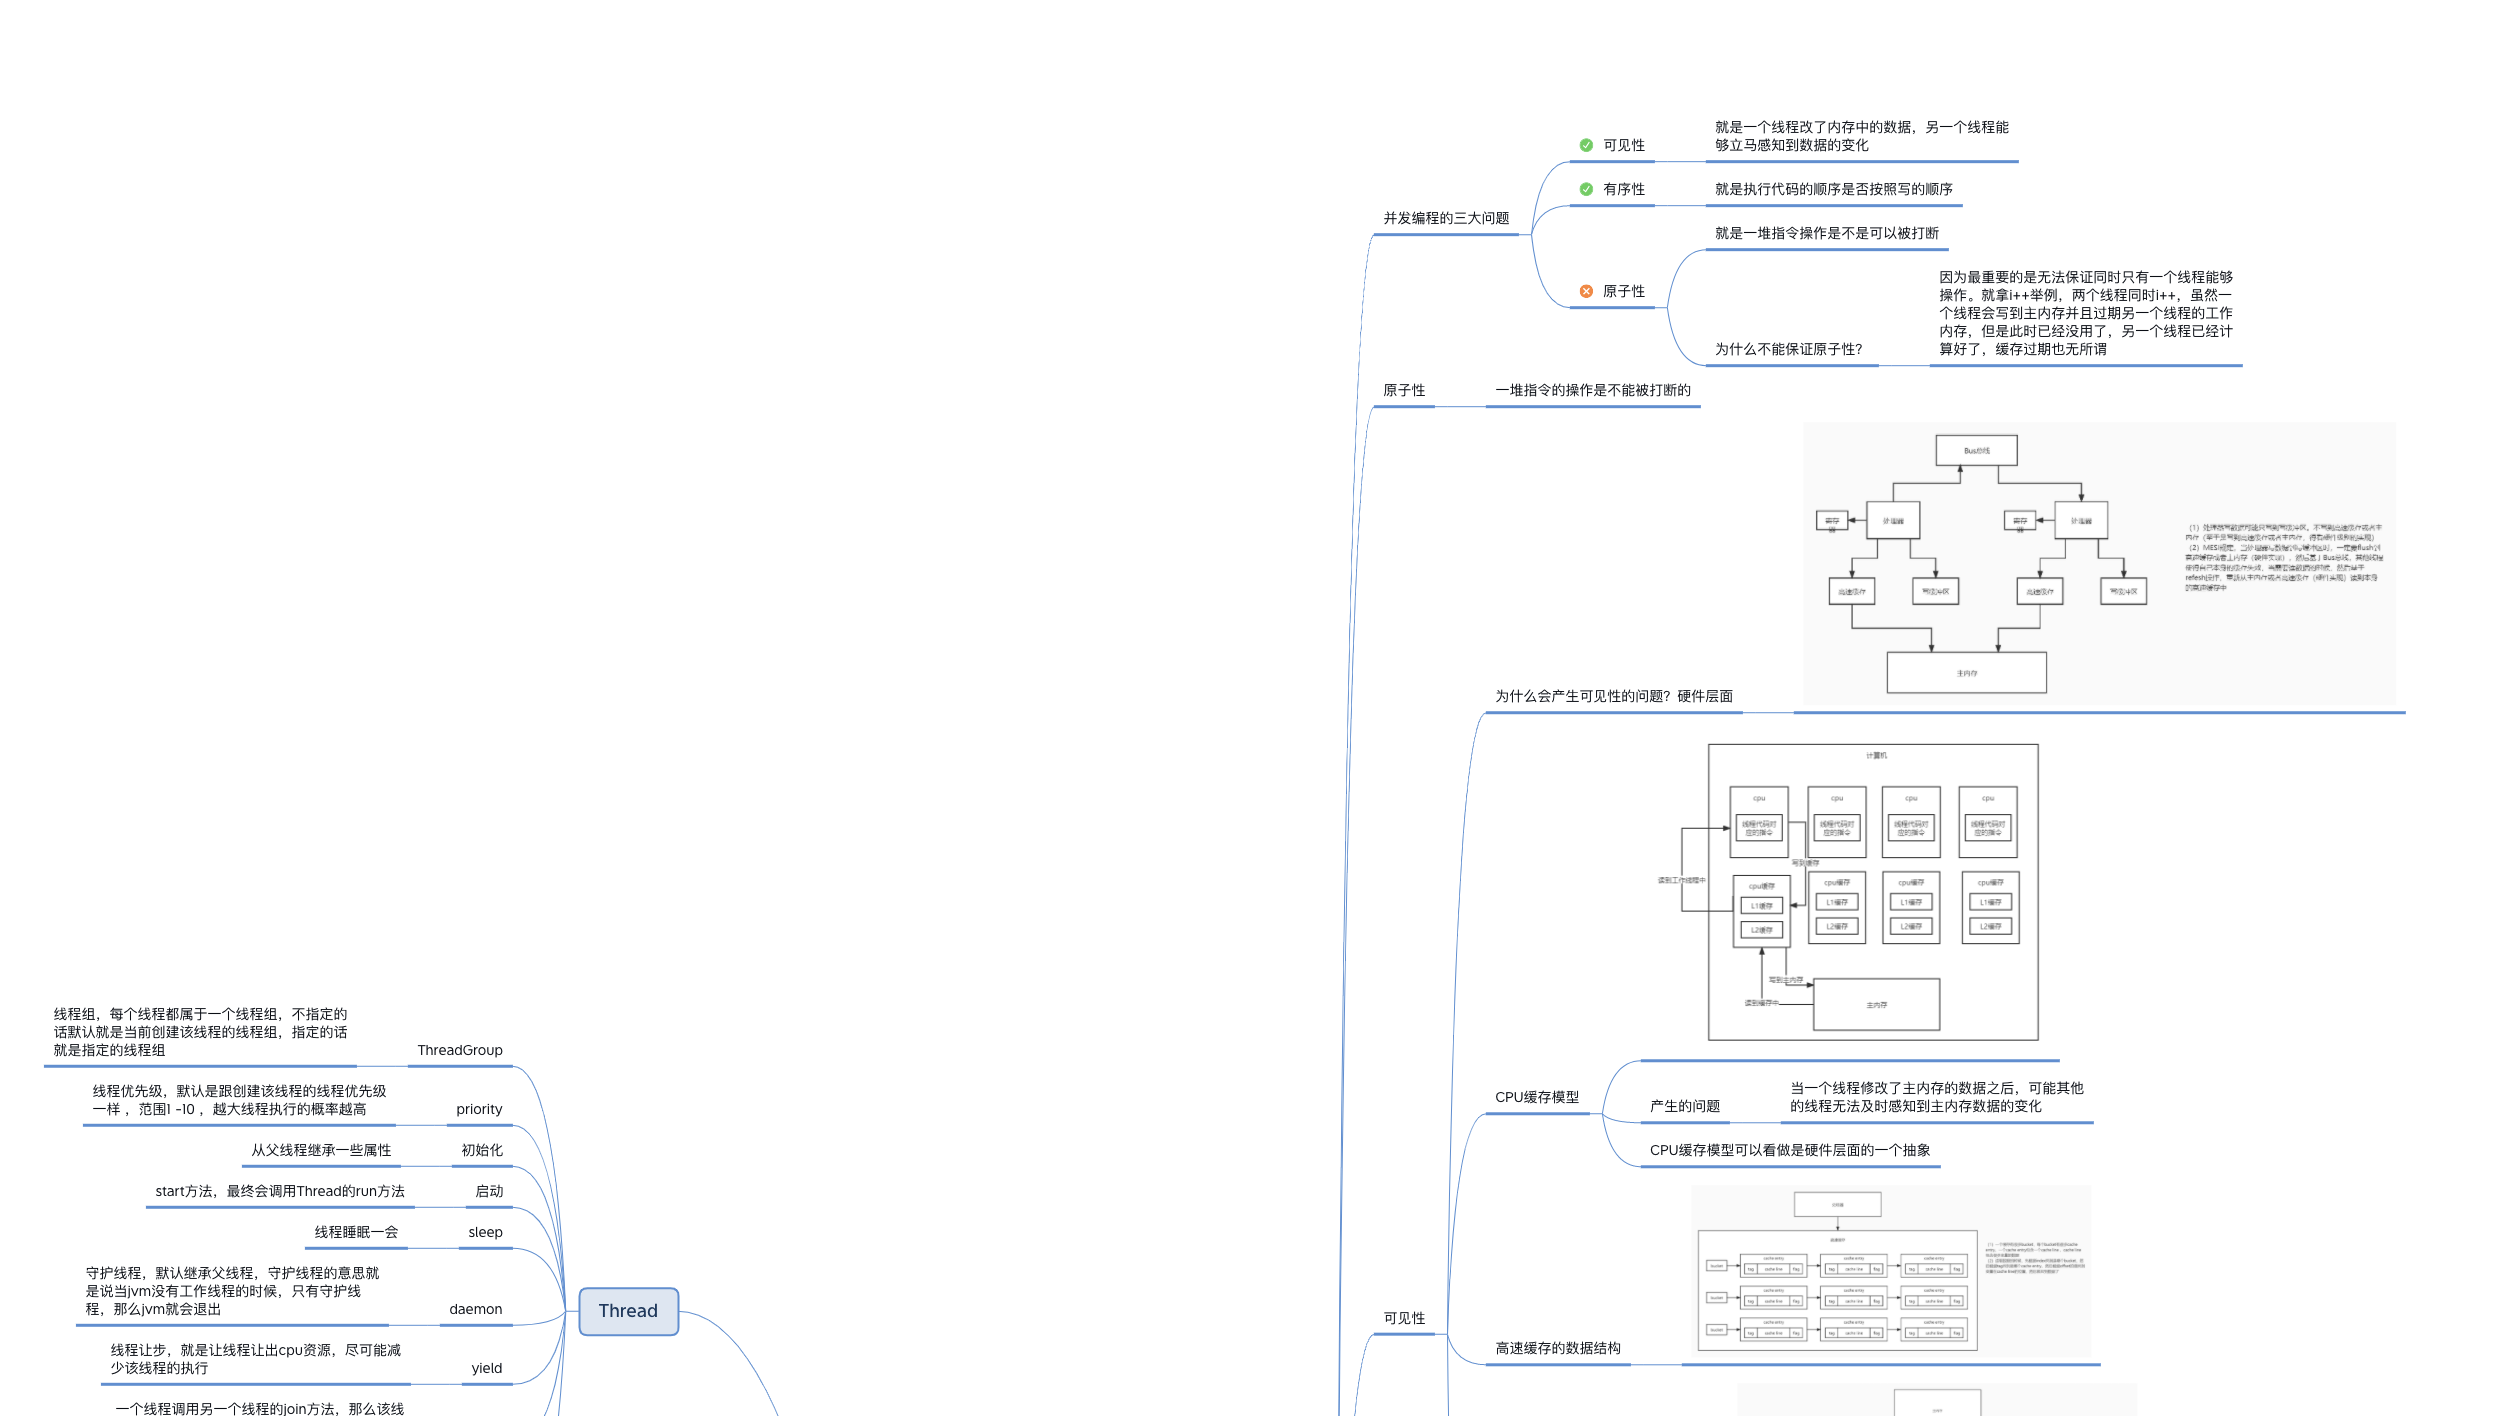The image size is (2520, 1416).
Task: Click the 守护线程 description text block
Action: click(232, 1291)
